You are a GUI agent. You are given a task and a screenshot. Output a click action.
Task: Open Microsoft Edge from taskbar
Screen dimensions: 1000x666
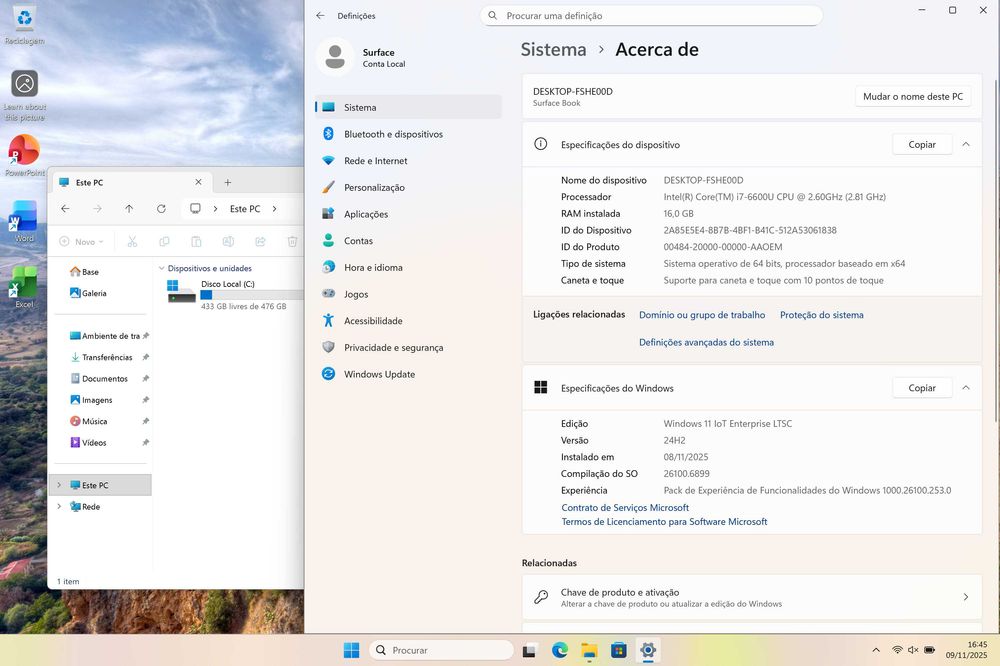click(560, 650)
